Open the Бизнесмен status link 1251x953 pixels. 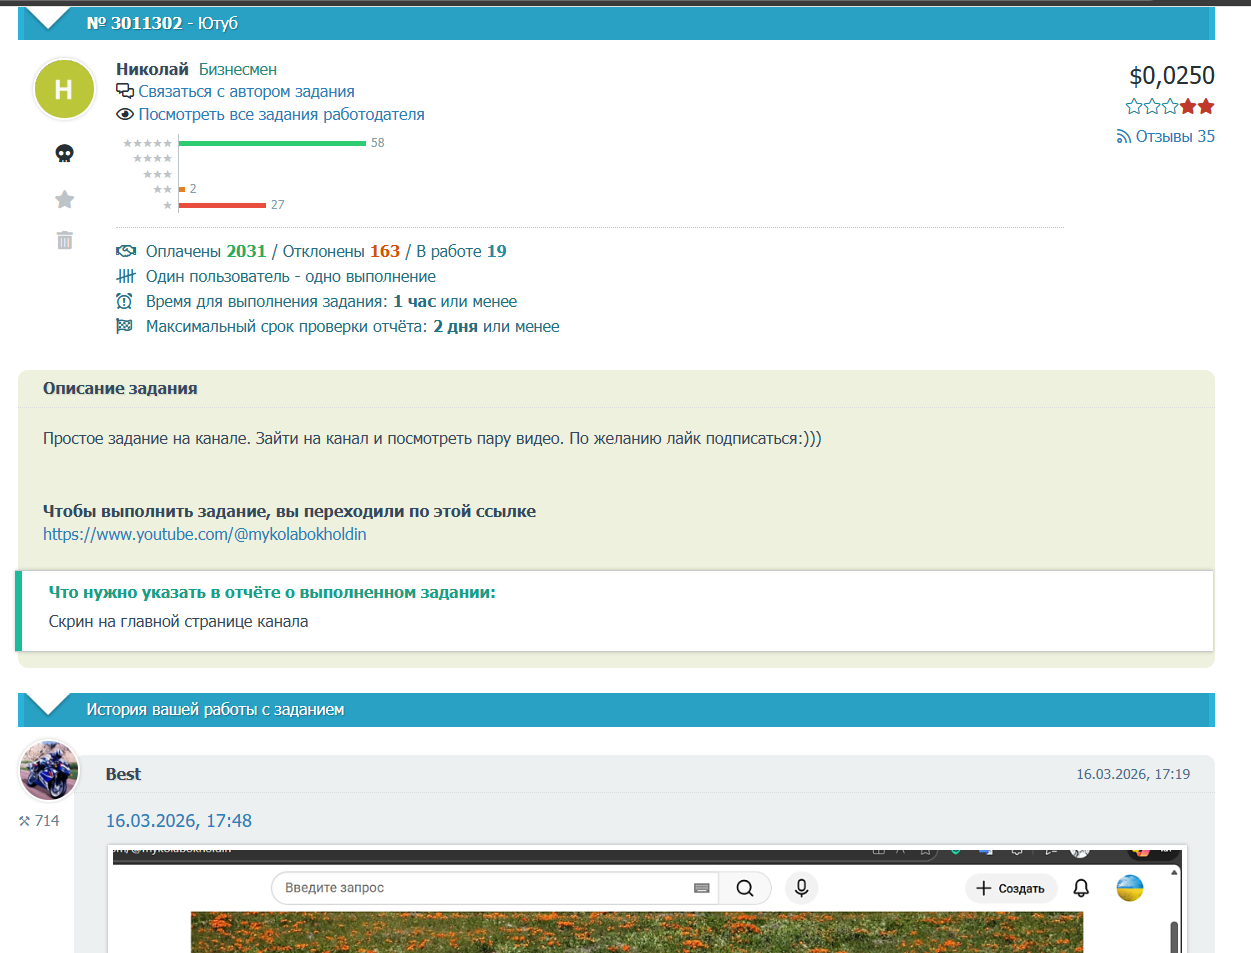click(x=238, y=69)
